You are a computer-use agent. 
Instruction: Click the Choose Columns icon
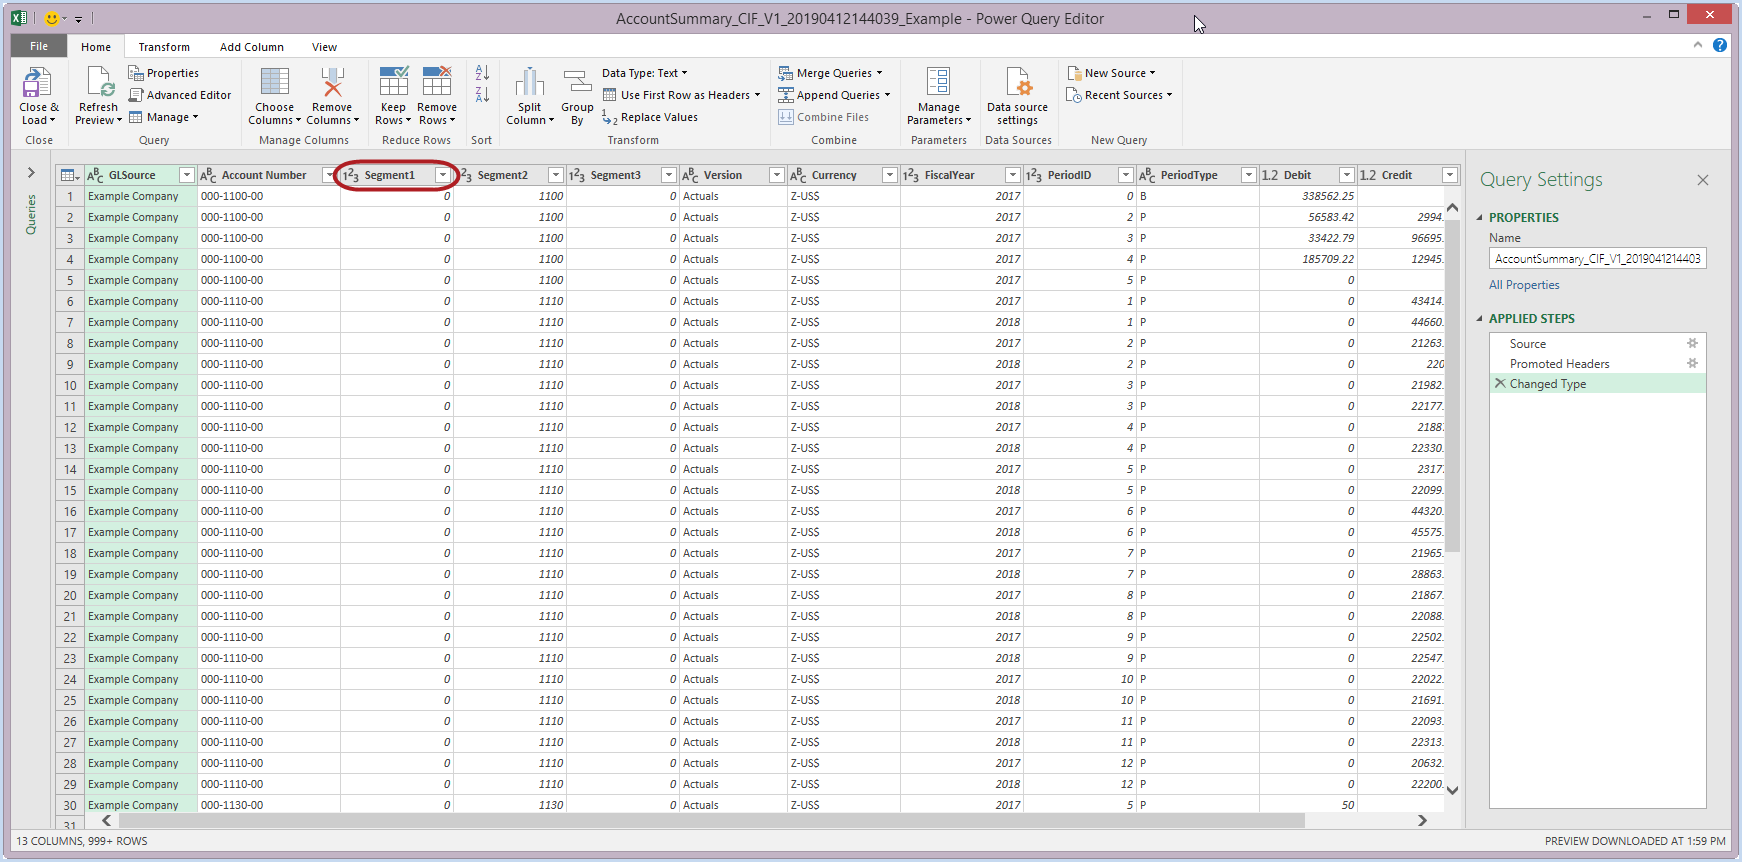(x=274, y=82)
